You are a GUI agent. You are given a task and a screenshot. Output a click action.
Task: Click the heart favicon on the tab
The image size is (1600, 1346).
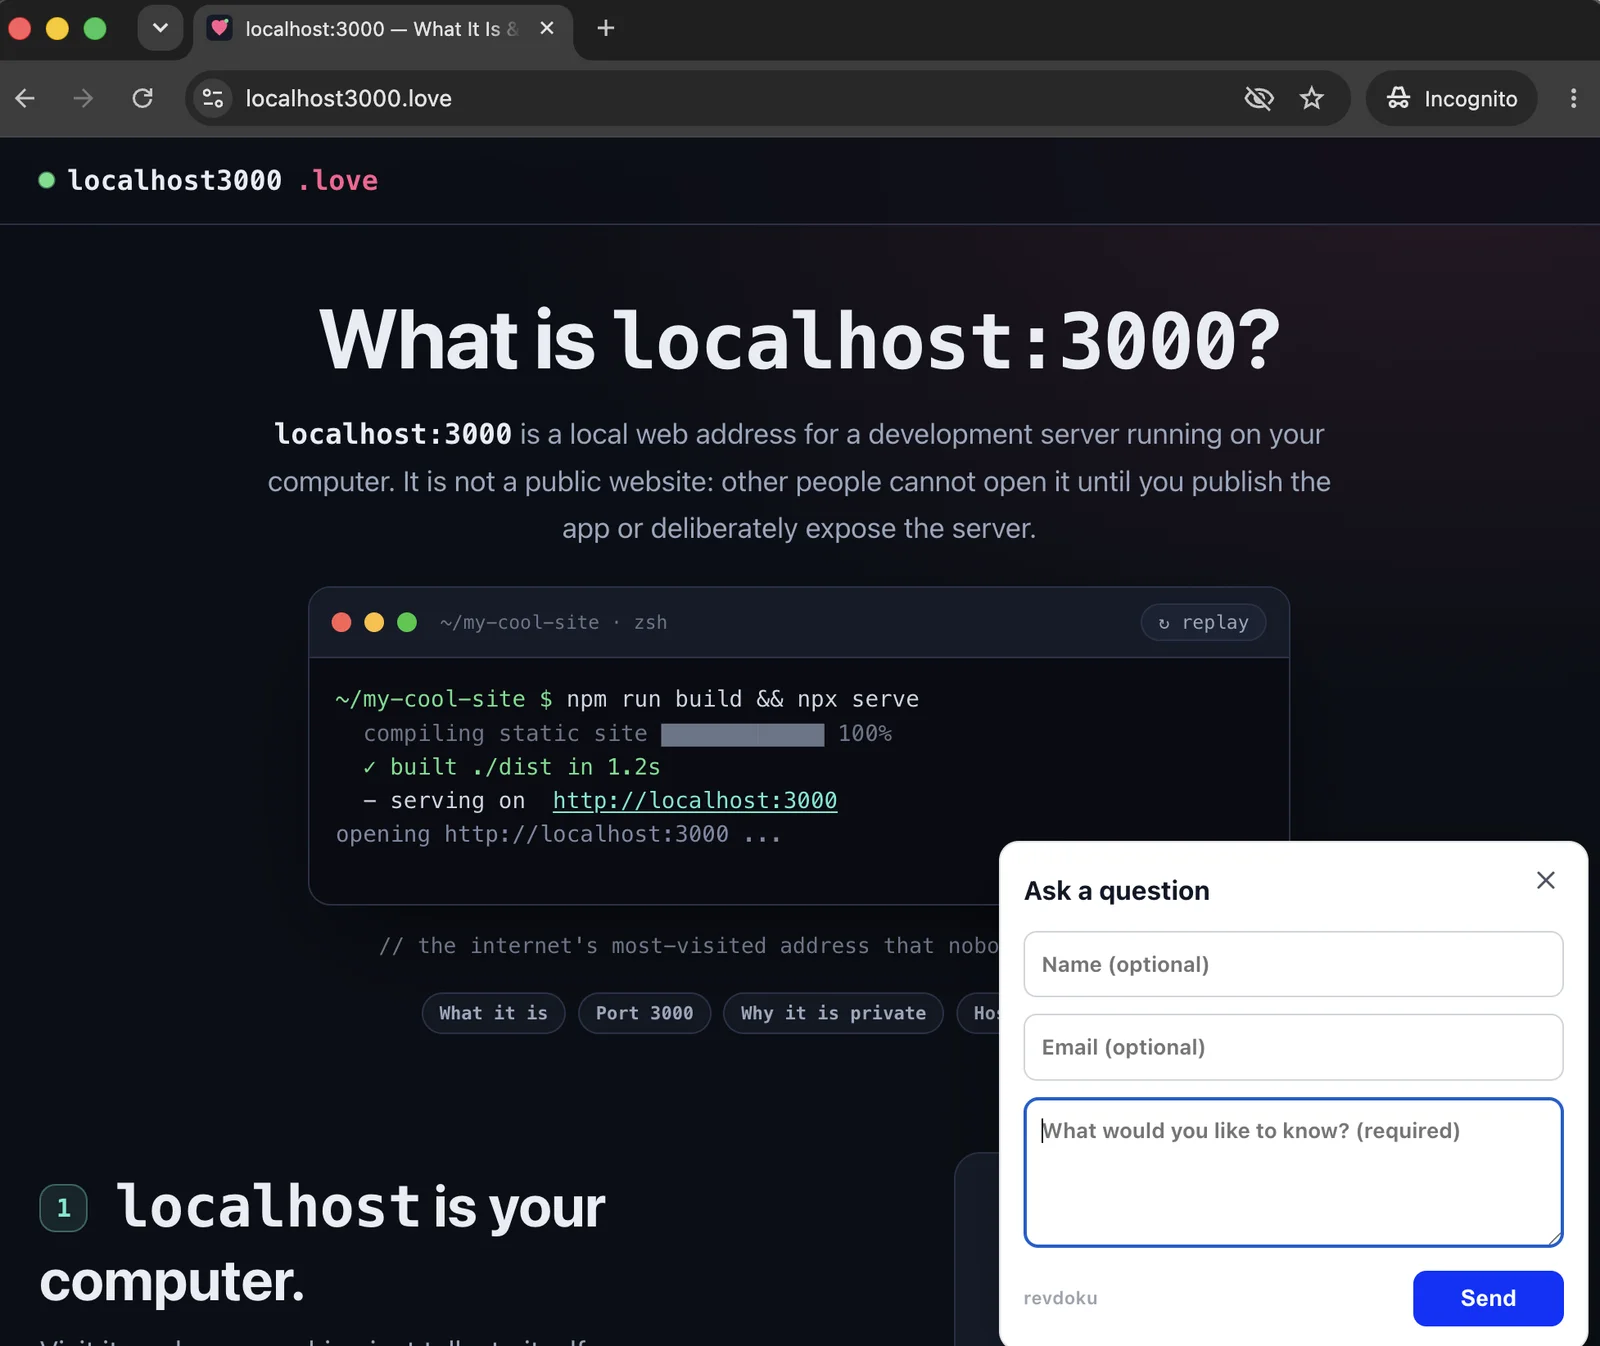point(220,28)
